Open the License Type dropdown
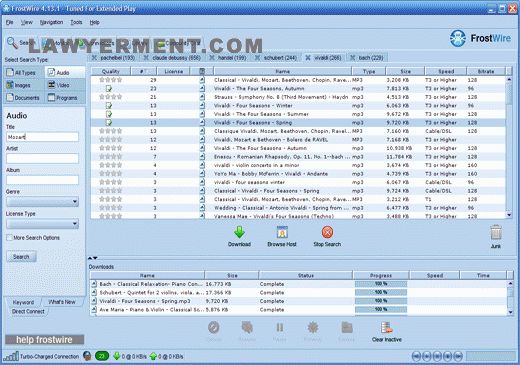This screenshot has width=520, height=365. click(x=42, y=223)
